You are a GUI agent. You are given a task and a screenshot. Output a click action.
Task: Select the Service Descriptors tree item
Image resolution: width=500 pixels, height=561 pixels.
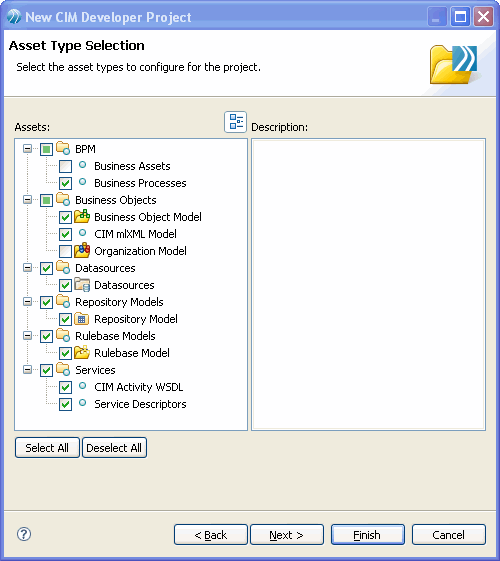(140, 404)
